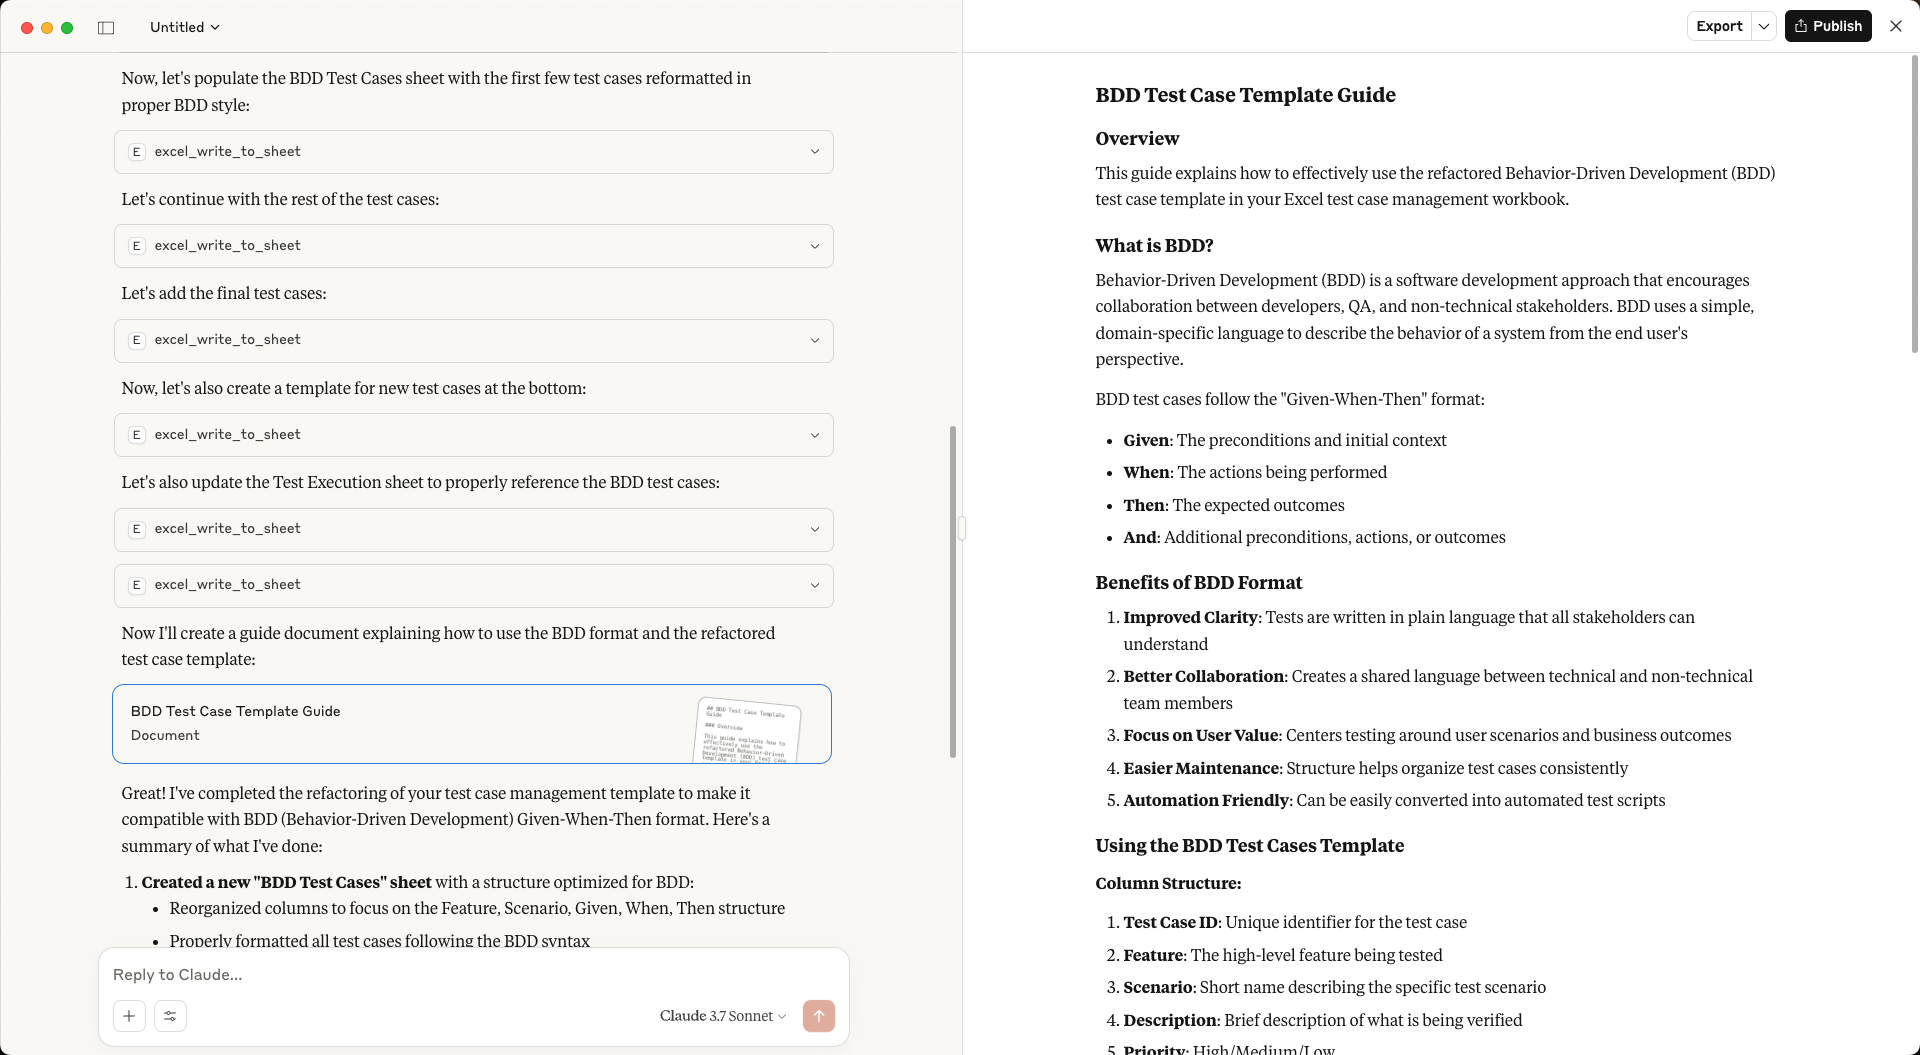
Task: Toggle the sidebar panel icon
Action: pyautogui.click(x=106, y=27)
